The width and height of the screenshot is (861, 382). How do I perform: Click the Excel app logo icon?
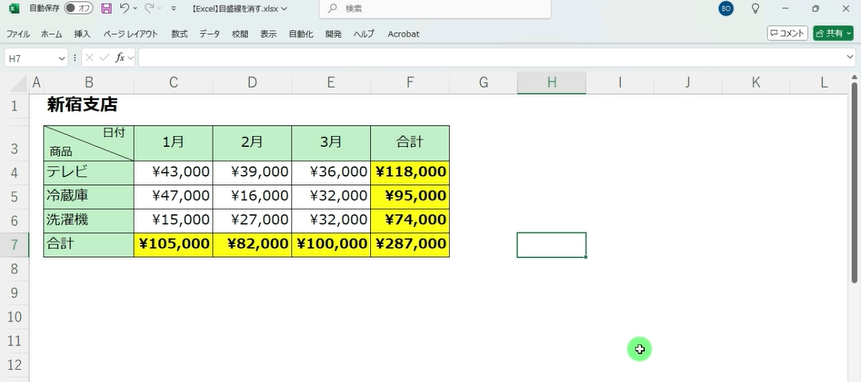click(x=14, y=8)
